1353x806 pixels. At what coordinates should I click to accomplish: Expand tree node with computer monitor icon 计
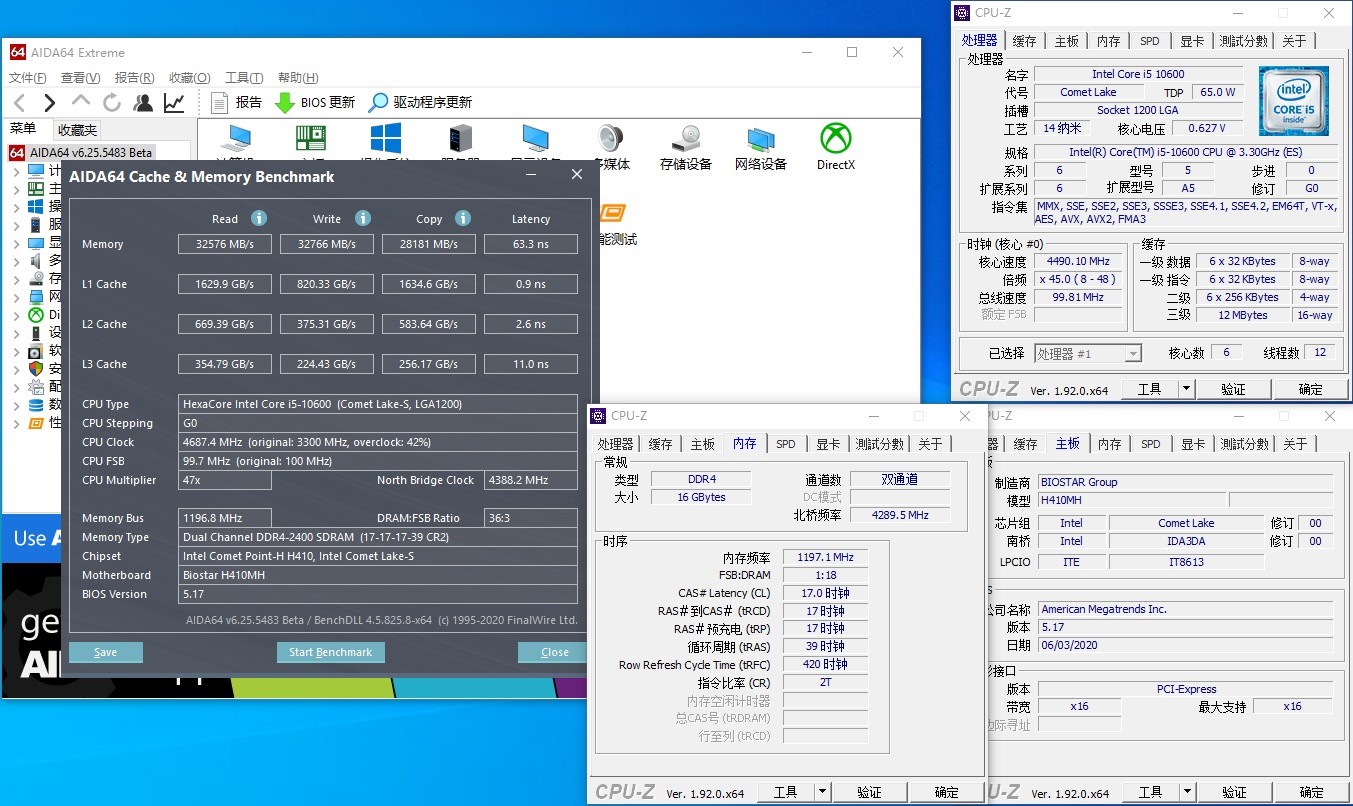(x=16, y=171)
